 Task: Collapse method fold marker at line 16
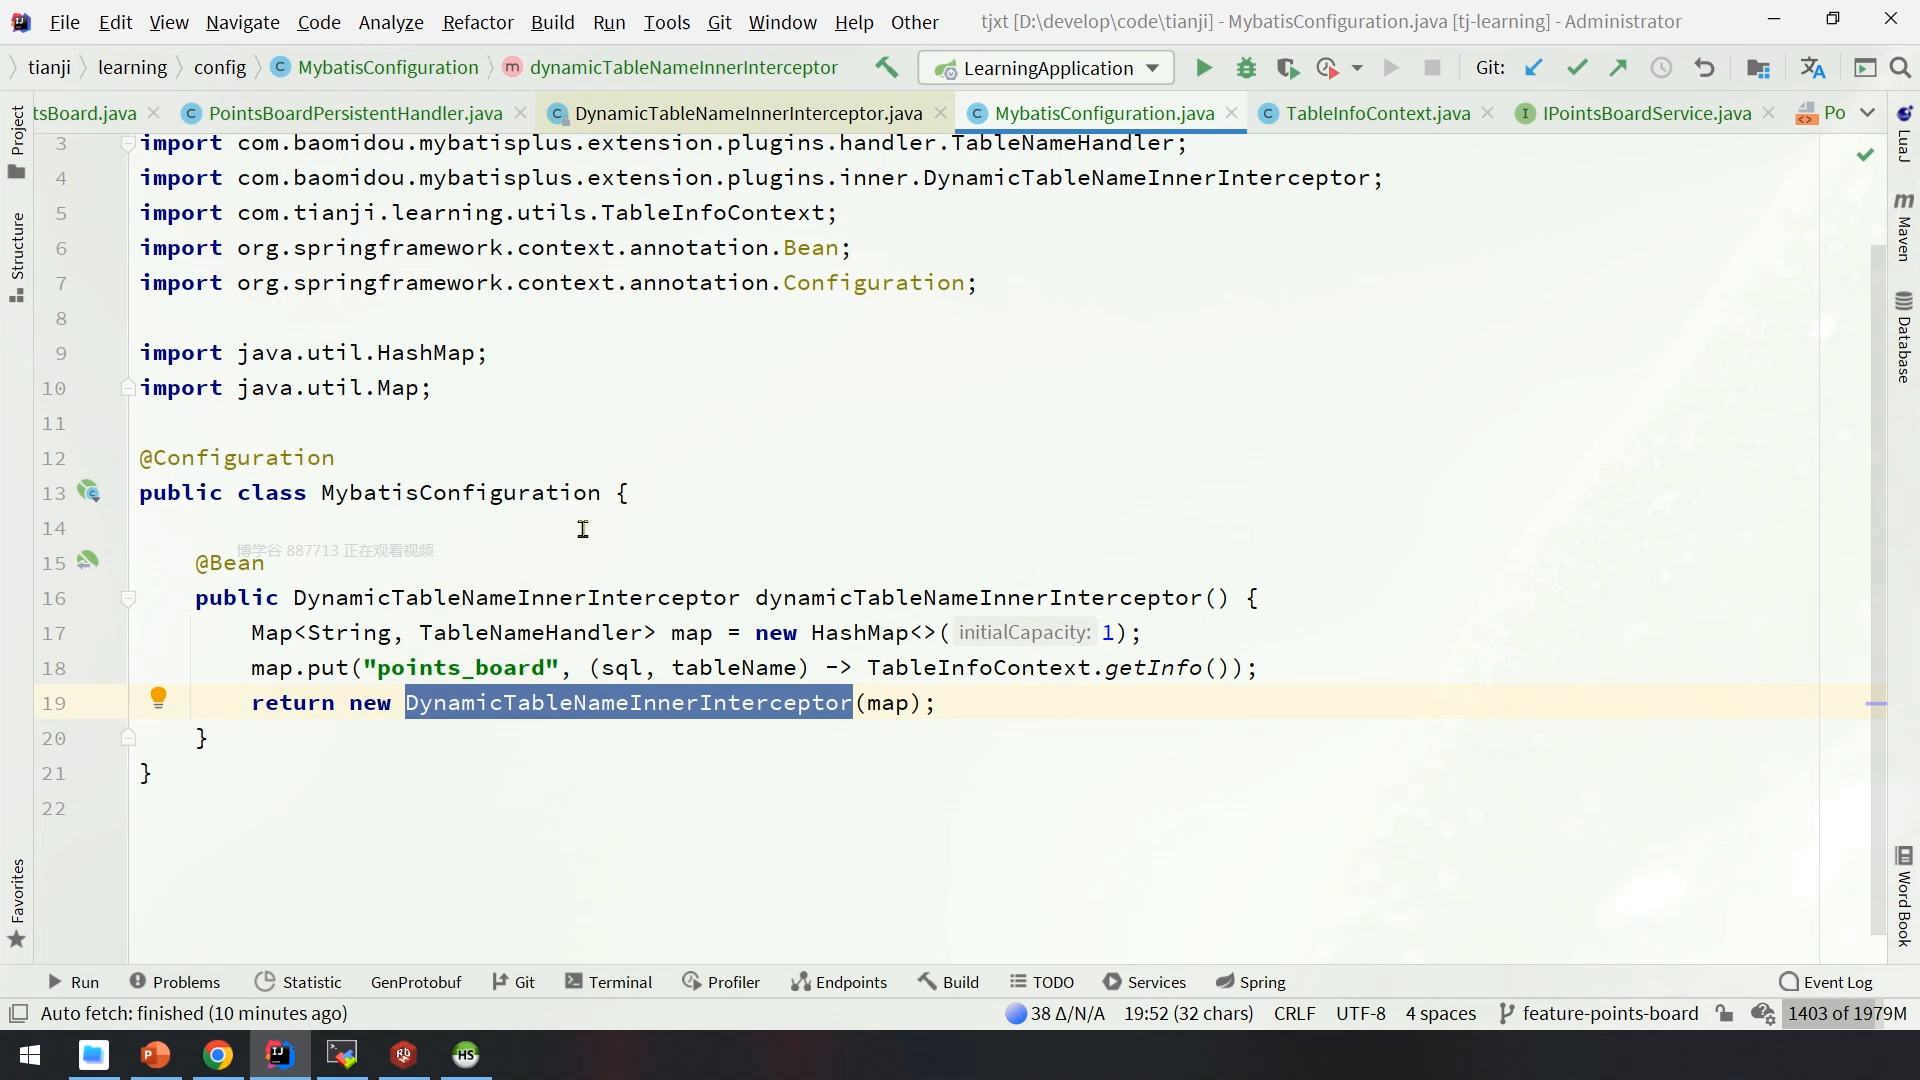point(128,598)
